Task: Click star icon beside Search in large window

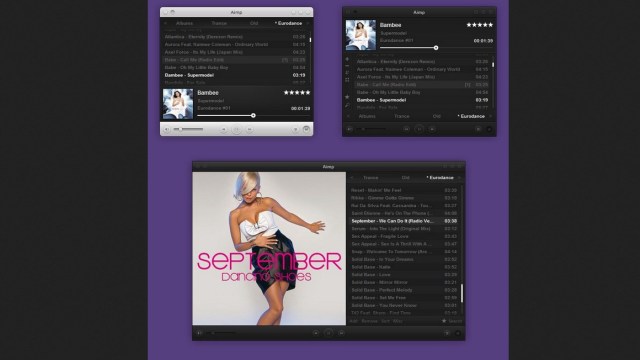Action: click(444, 321)
